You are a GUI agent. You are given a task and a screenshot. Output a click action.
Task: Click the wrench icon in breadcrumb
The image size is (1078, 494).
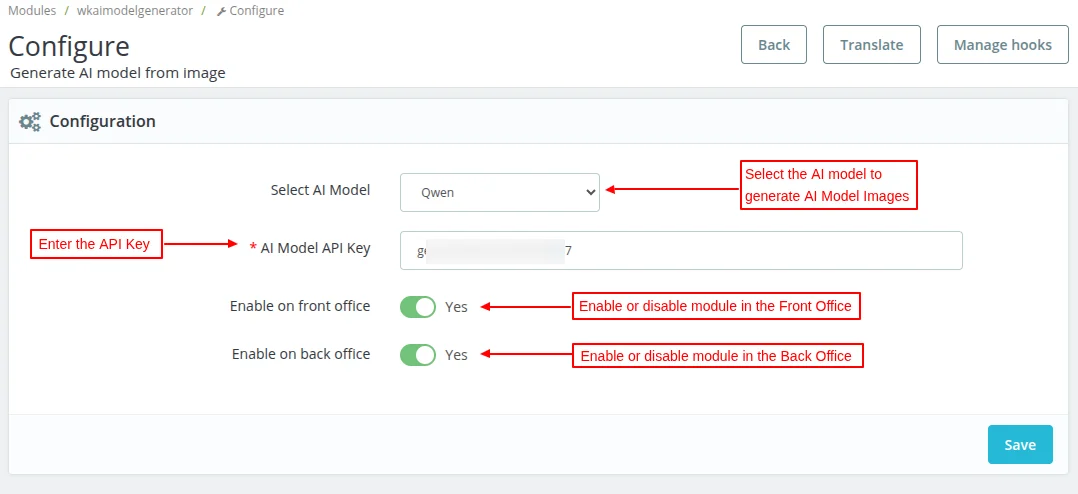[221, 11]
